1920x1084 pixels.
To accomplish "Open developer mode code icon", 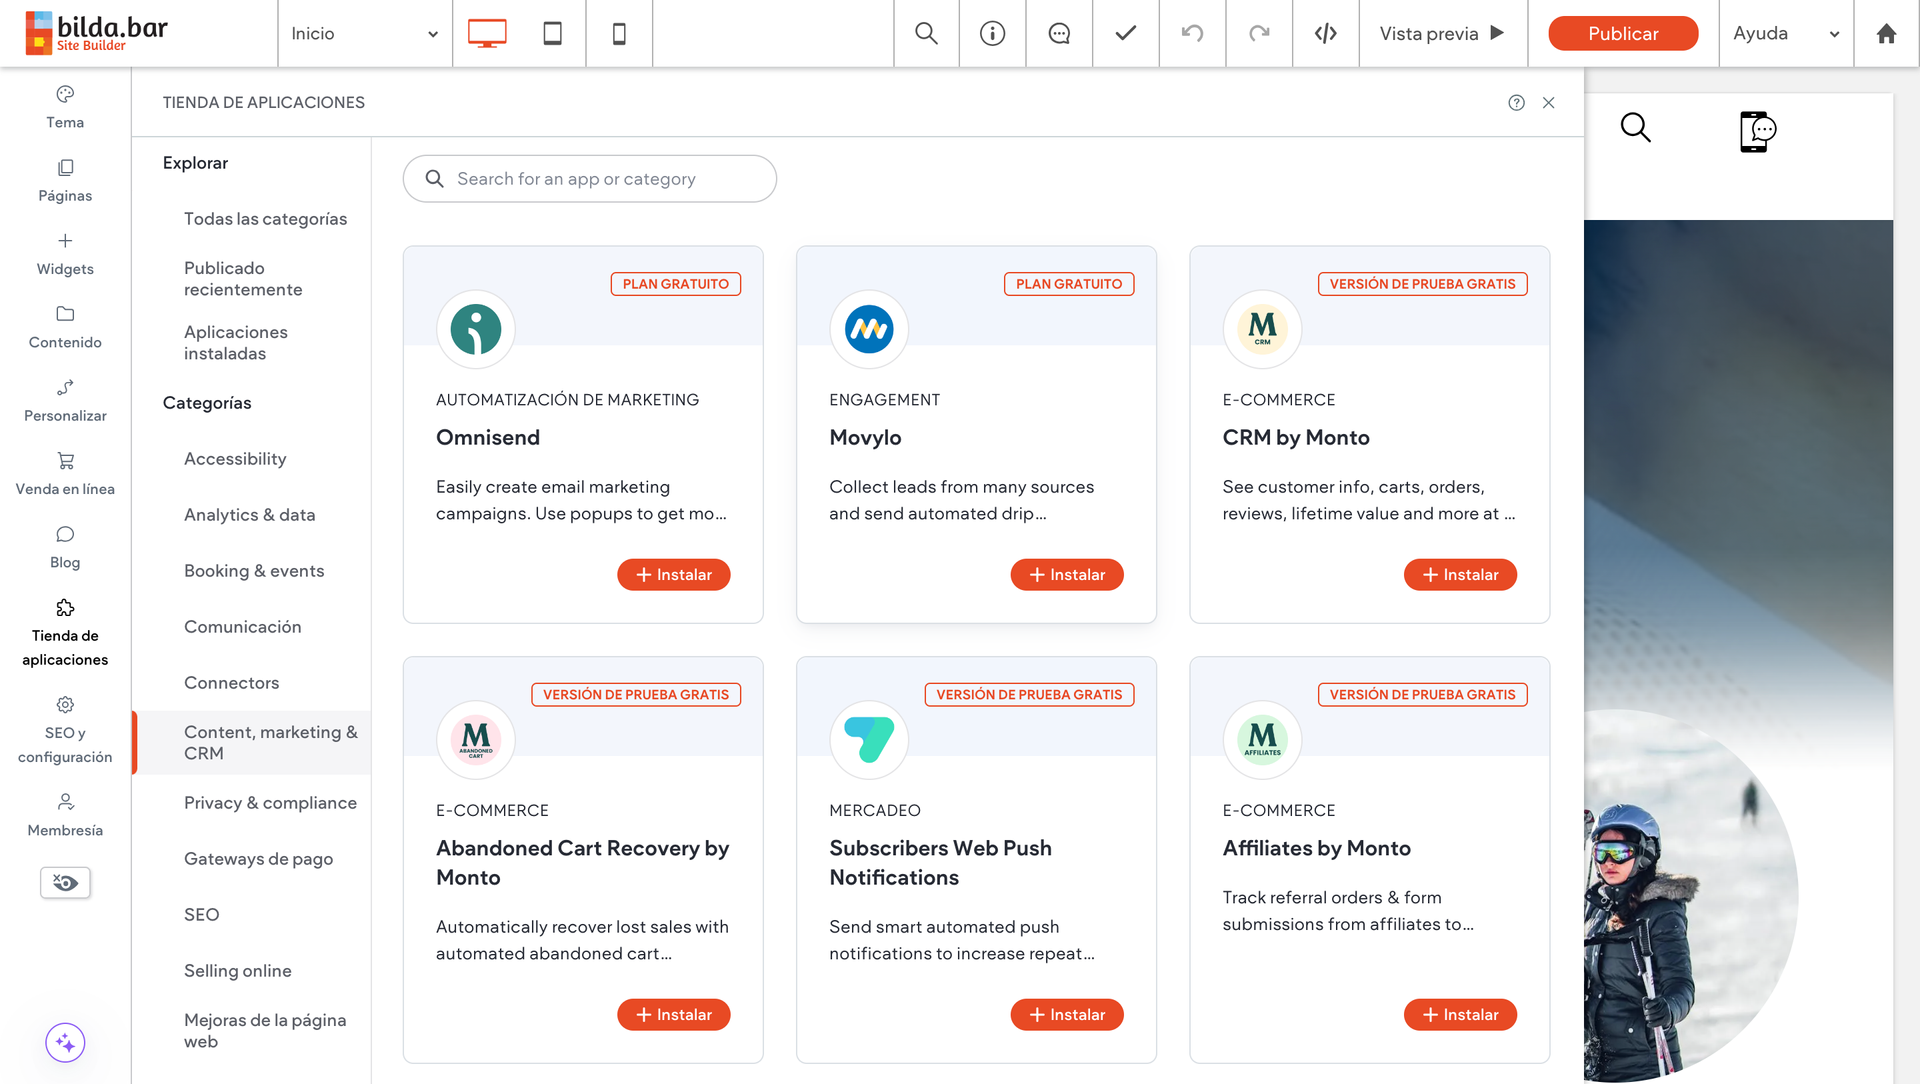I will [x=1326, y=33].
